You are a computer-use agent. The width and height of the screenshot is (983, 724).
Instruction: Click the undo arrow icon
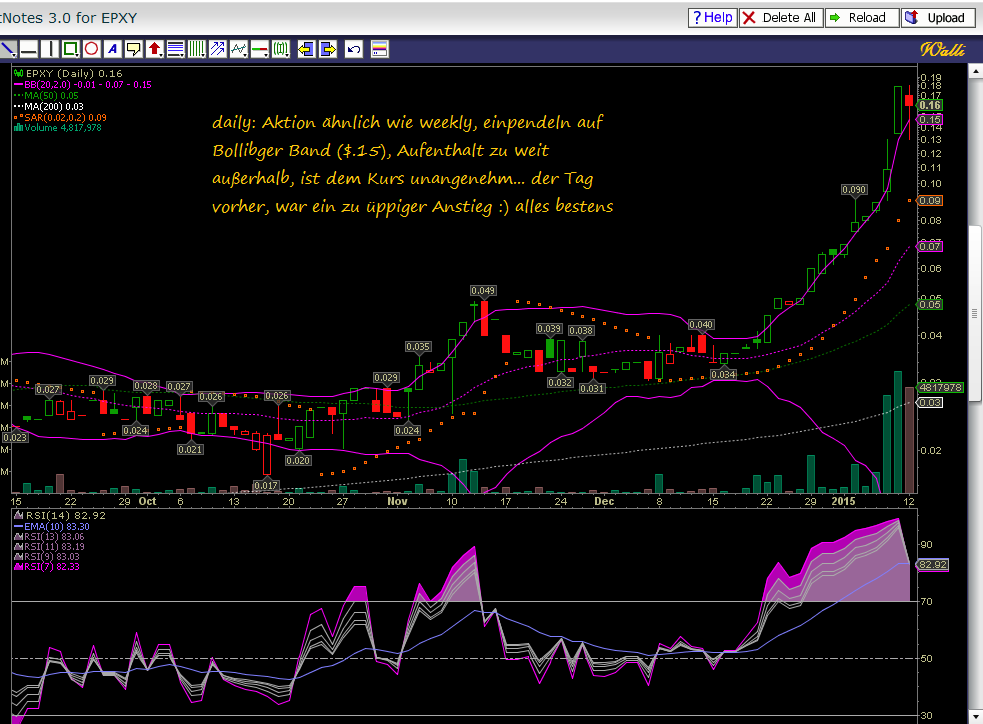tap(353, 48)
